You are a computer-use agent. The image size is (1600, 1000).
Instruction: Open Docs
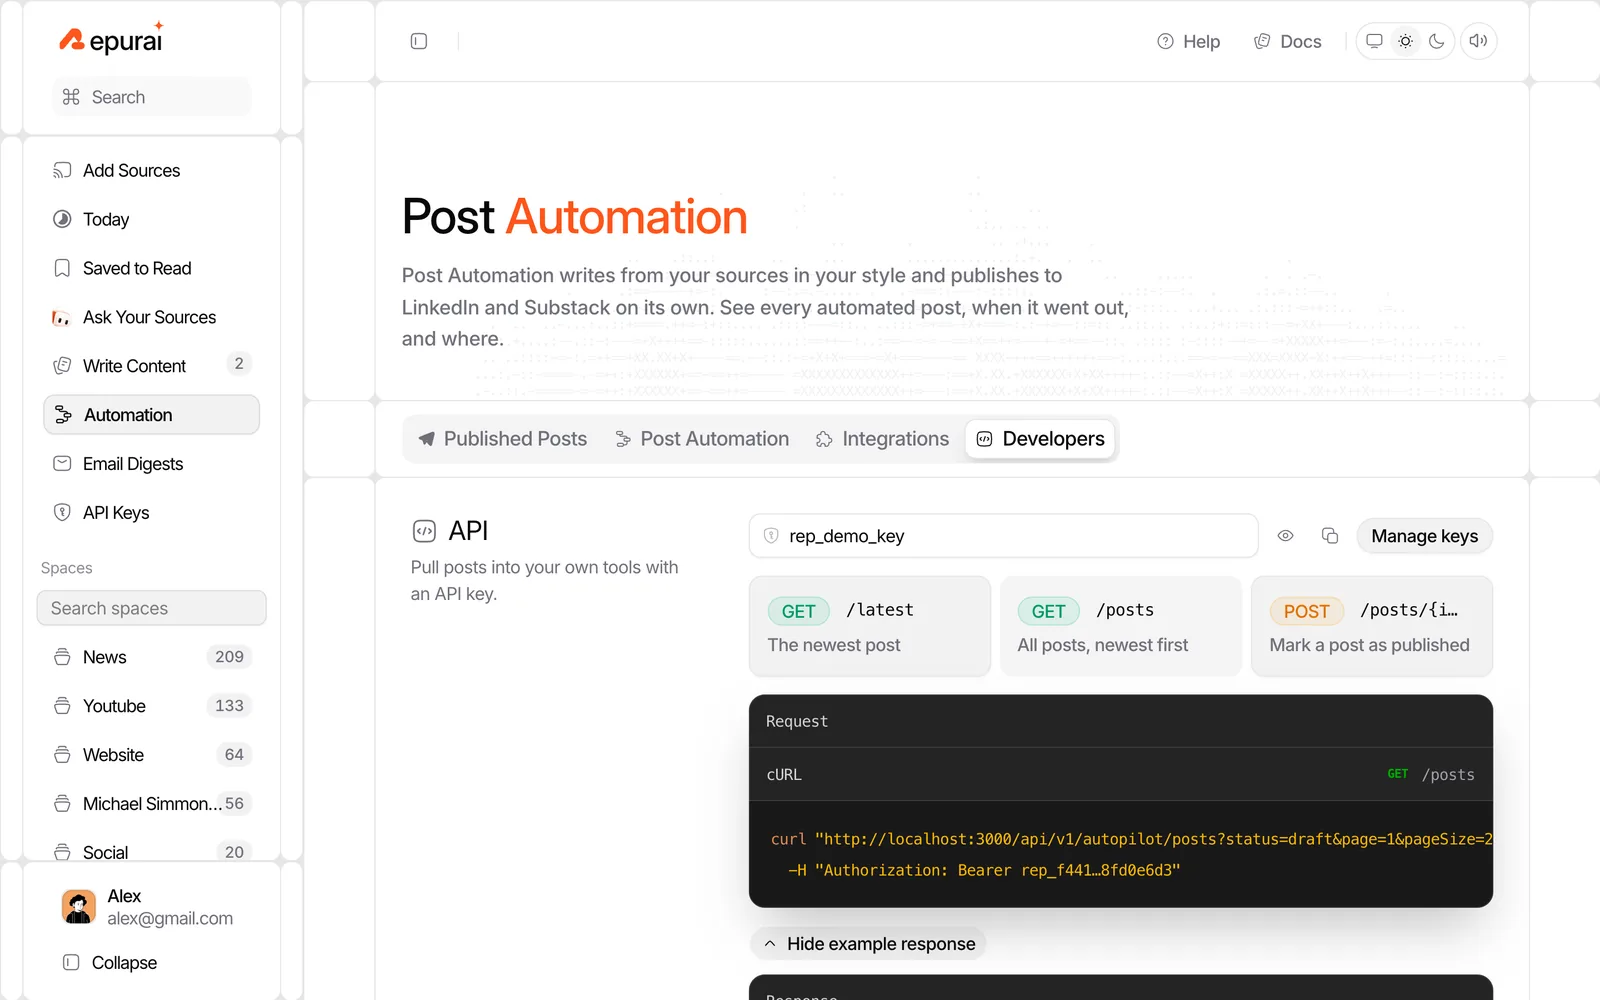(1288, 41)
